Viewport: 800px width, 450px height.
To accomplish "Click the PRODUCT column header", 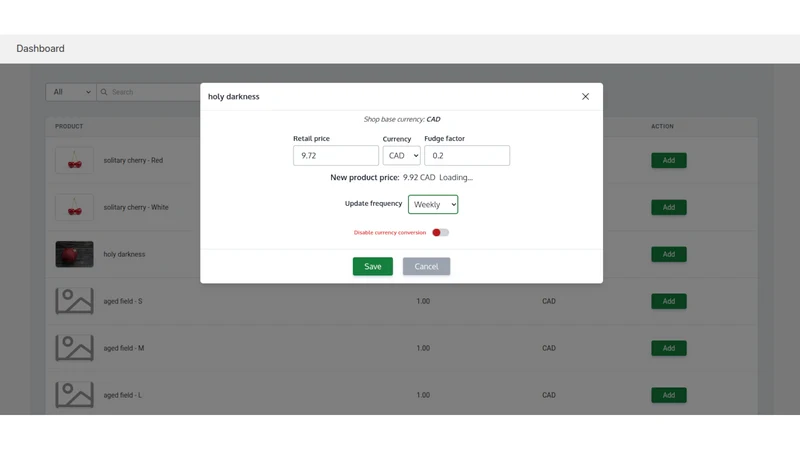I will tap(69, 126).
